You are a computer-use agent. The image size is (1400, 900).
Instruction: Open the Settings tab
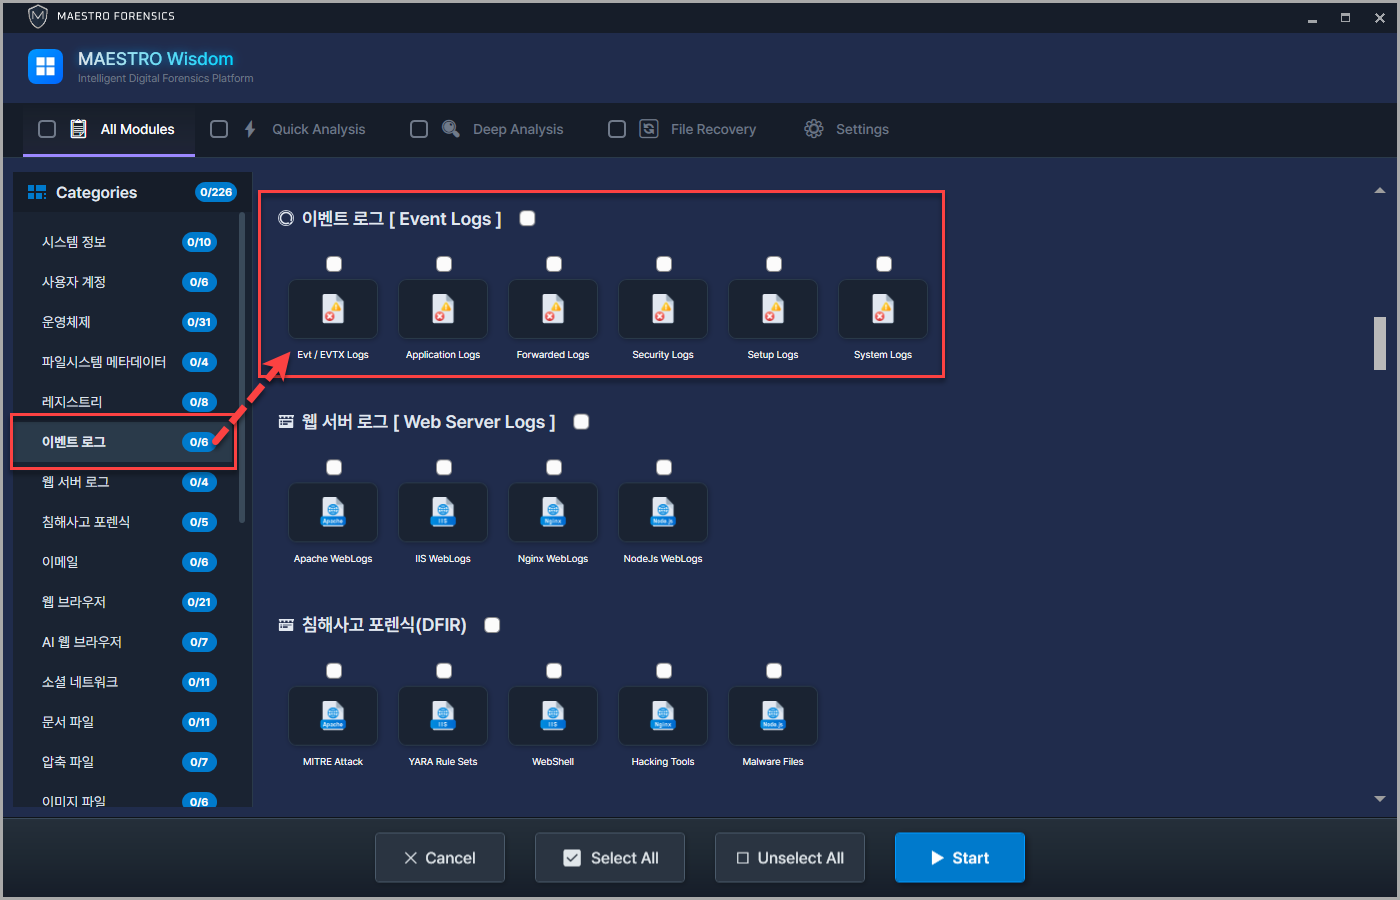click(861, 129)
